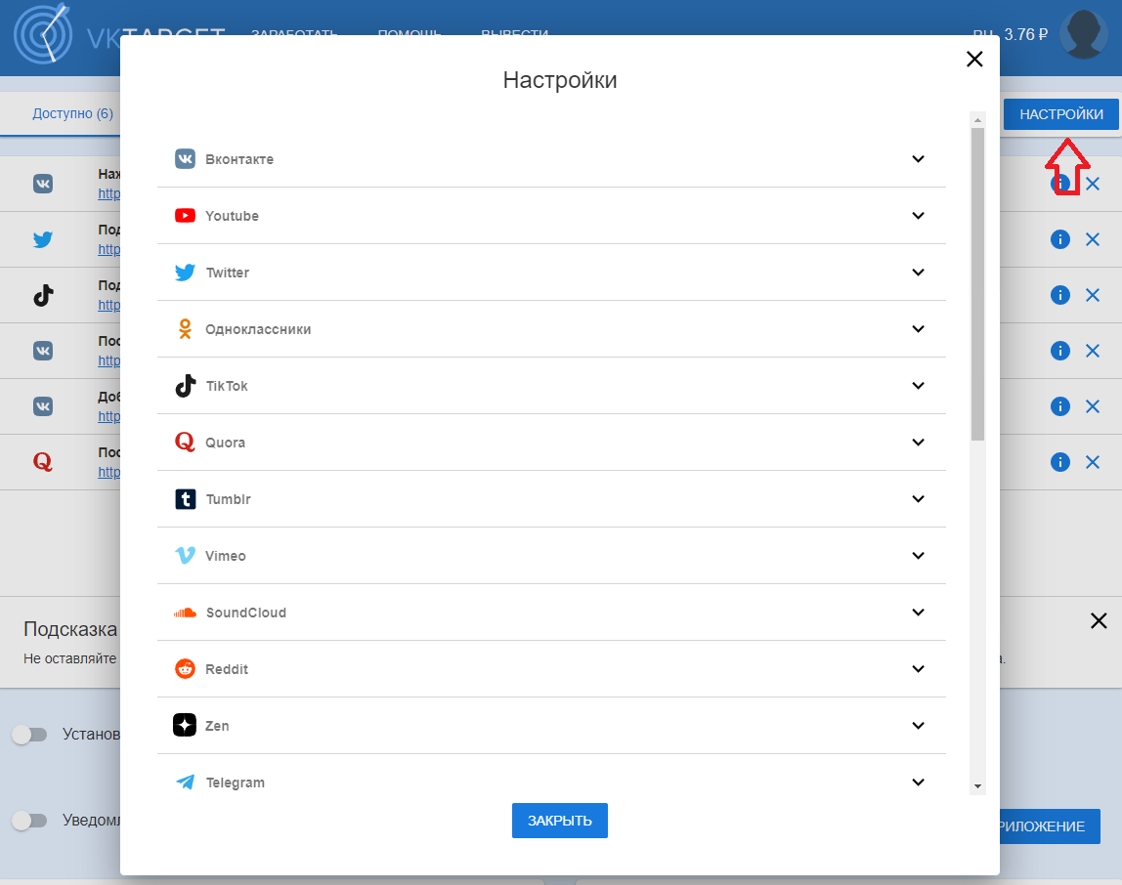Show info for the Twitter task row
1122x885 pixels.
1060,239
